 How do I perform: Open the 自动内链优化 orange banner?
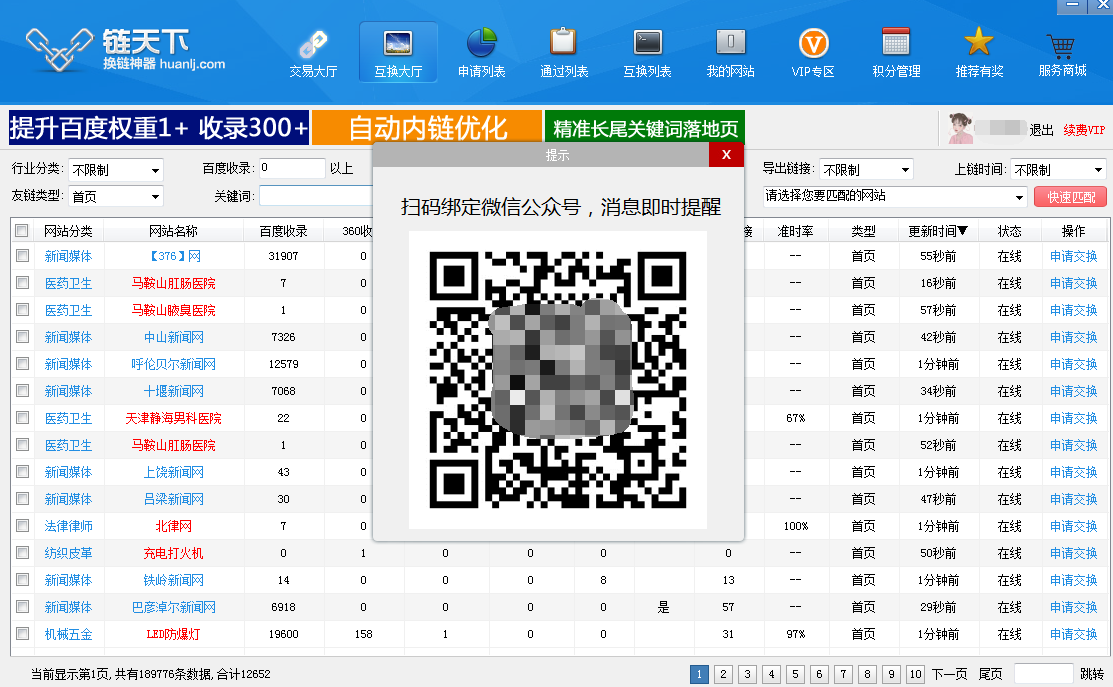pyautogui.click(x=427, y=128)
